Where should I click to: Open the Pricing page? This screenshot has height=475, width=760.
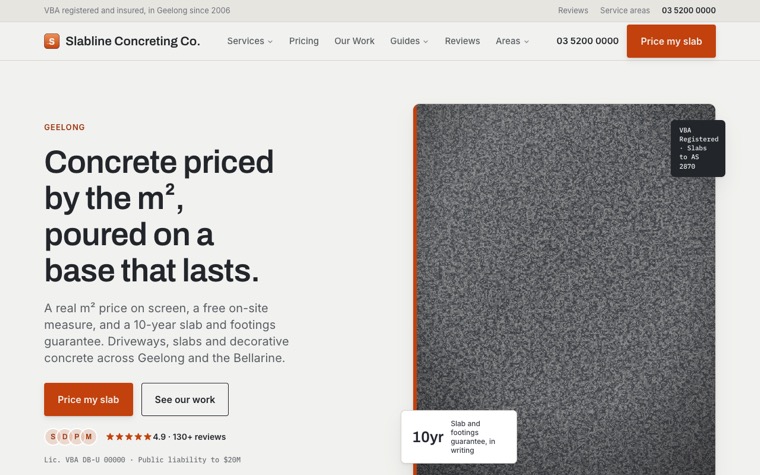point(304,41)
